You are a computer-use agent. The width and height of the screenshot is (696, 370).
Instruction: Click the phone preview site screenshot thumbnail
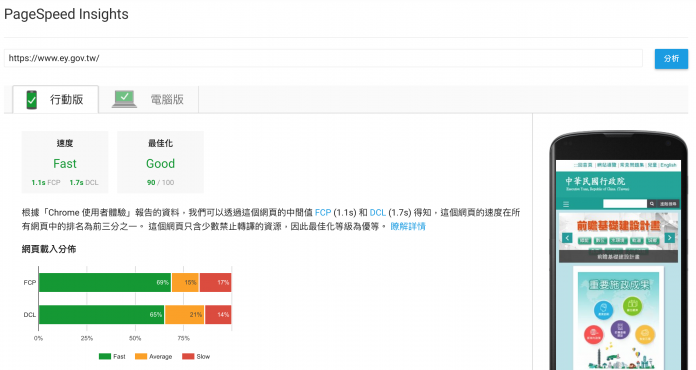(x=618, y=265)
